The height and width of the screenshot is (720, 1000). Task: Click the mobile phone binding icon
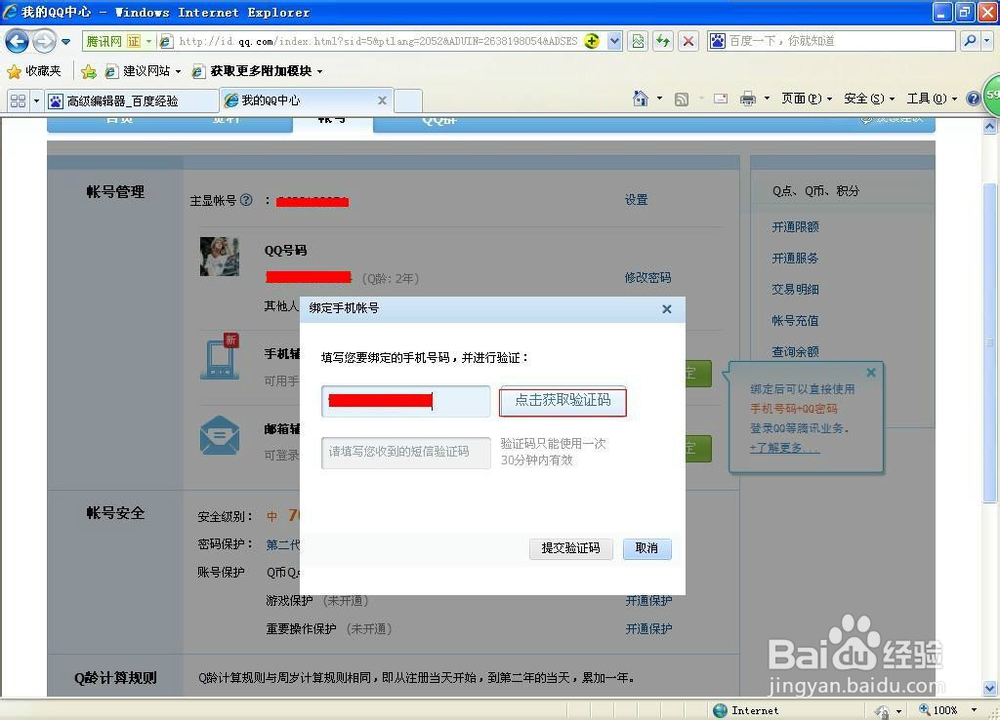[x=219, y=356]
